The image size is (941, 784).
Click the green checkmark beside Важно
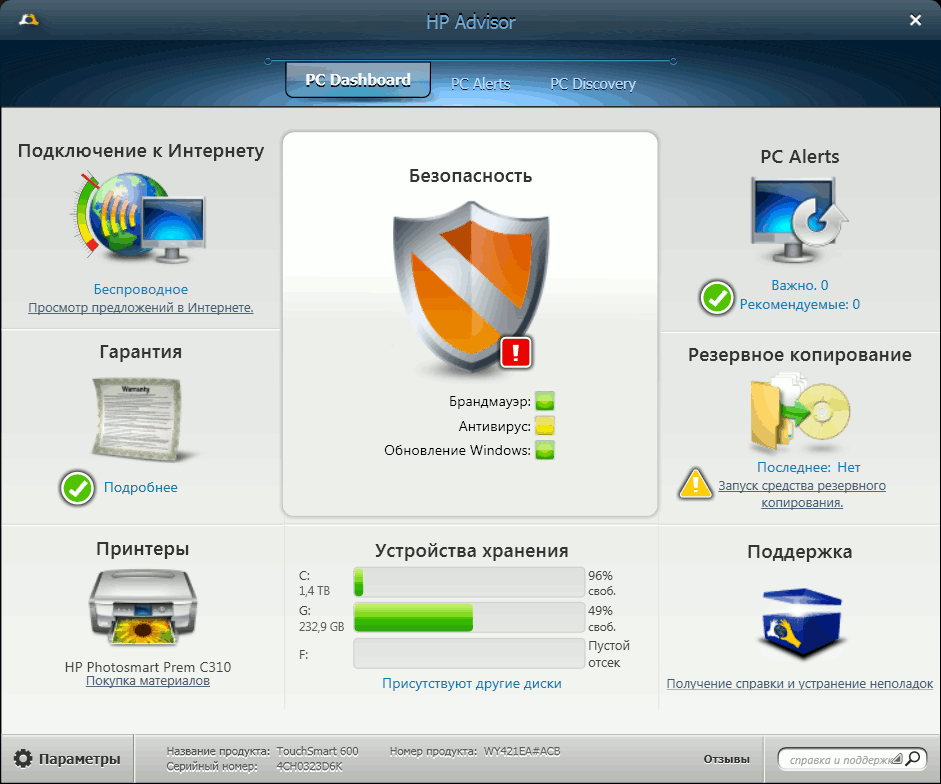pyautogui.click(x=717, y=297)
